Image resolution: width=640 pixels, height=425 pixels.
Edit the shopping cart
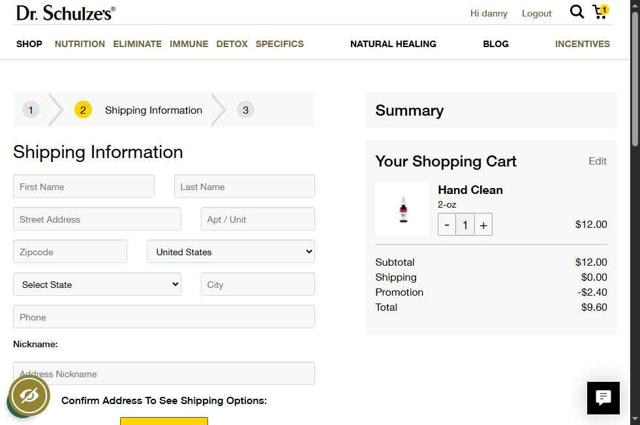tap(597, 161)
